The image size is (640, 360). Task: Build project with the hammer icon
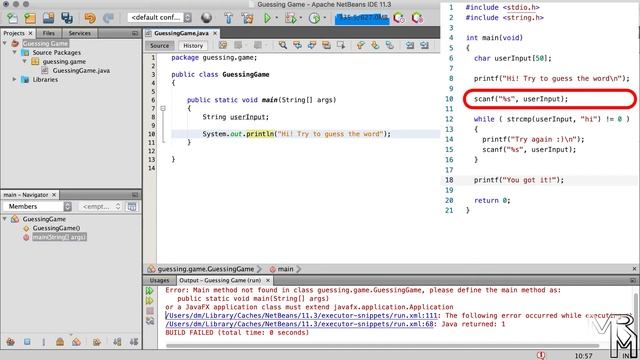pos(229,18)
